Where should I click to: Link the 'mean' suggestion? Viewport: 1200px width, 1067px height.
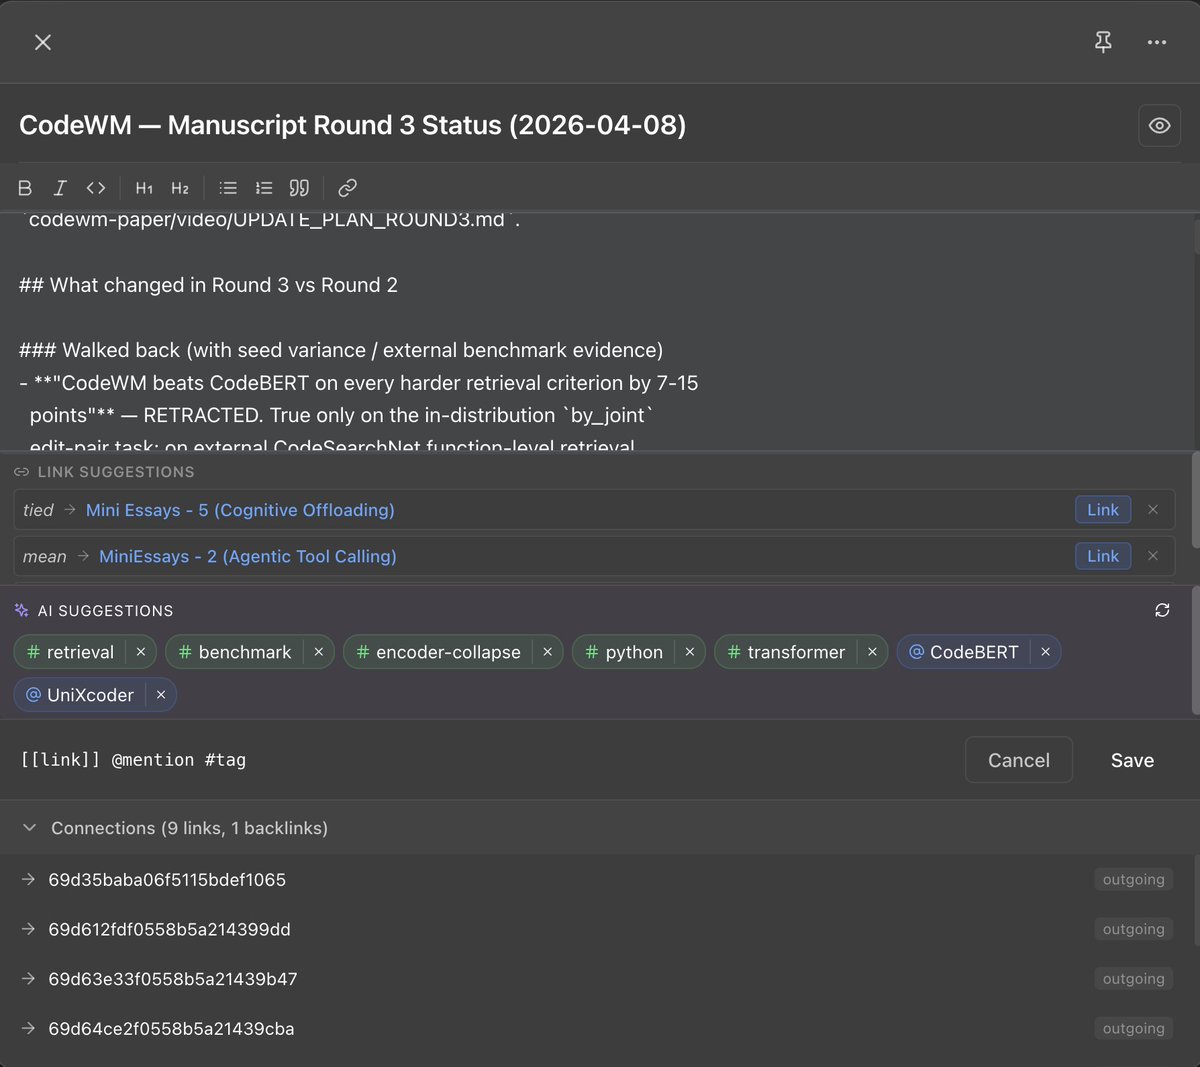tap(1103, 556)
